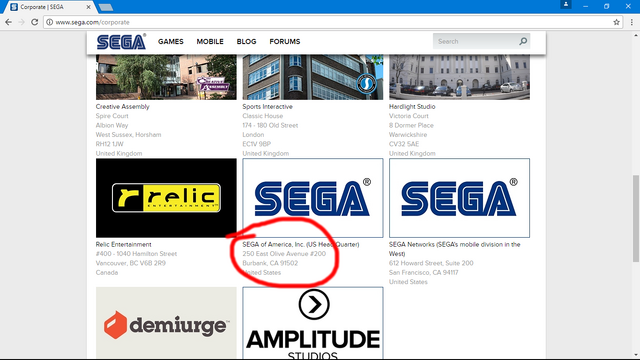This screenshot has height=360, width=640.
Task: Click the postcode text EC1V 9BP
Action: [x=256, y=144]
